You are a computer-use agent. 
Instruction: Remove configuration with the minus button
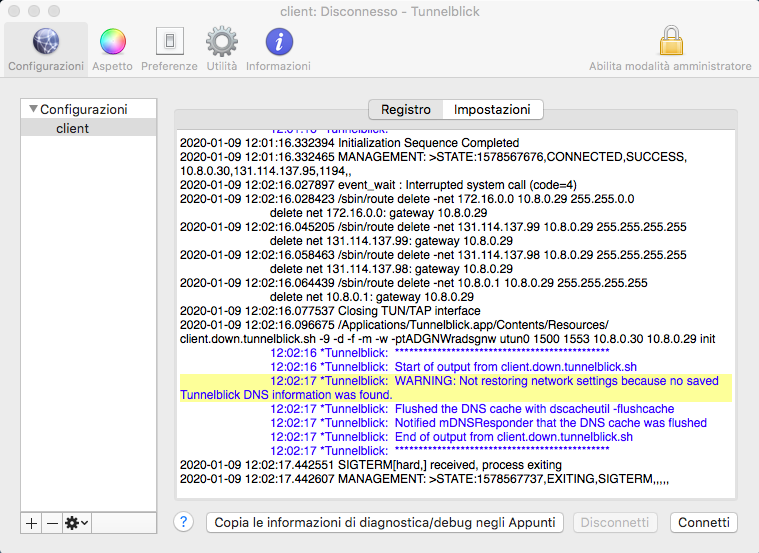(x=52, y=523)
